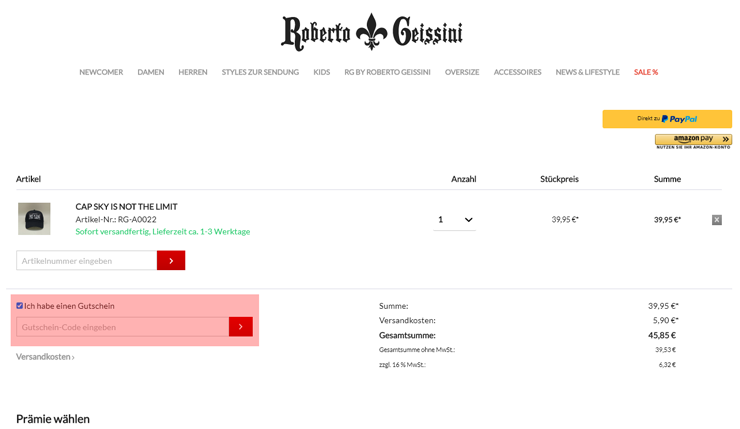740x429 pixels.
Task: Open the SALE % section
Action: coord(646,72)
